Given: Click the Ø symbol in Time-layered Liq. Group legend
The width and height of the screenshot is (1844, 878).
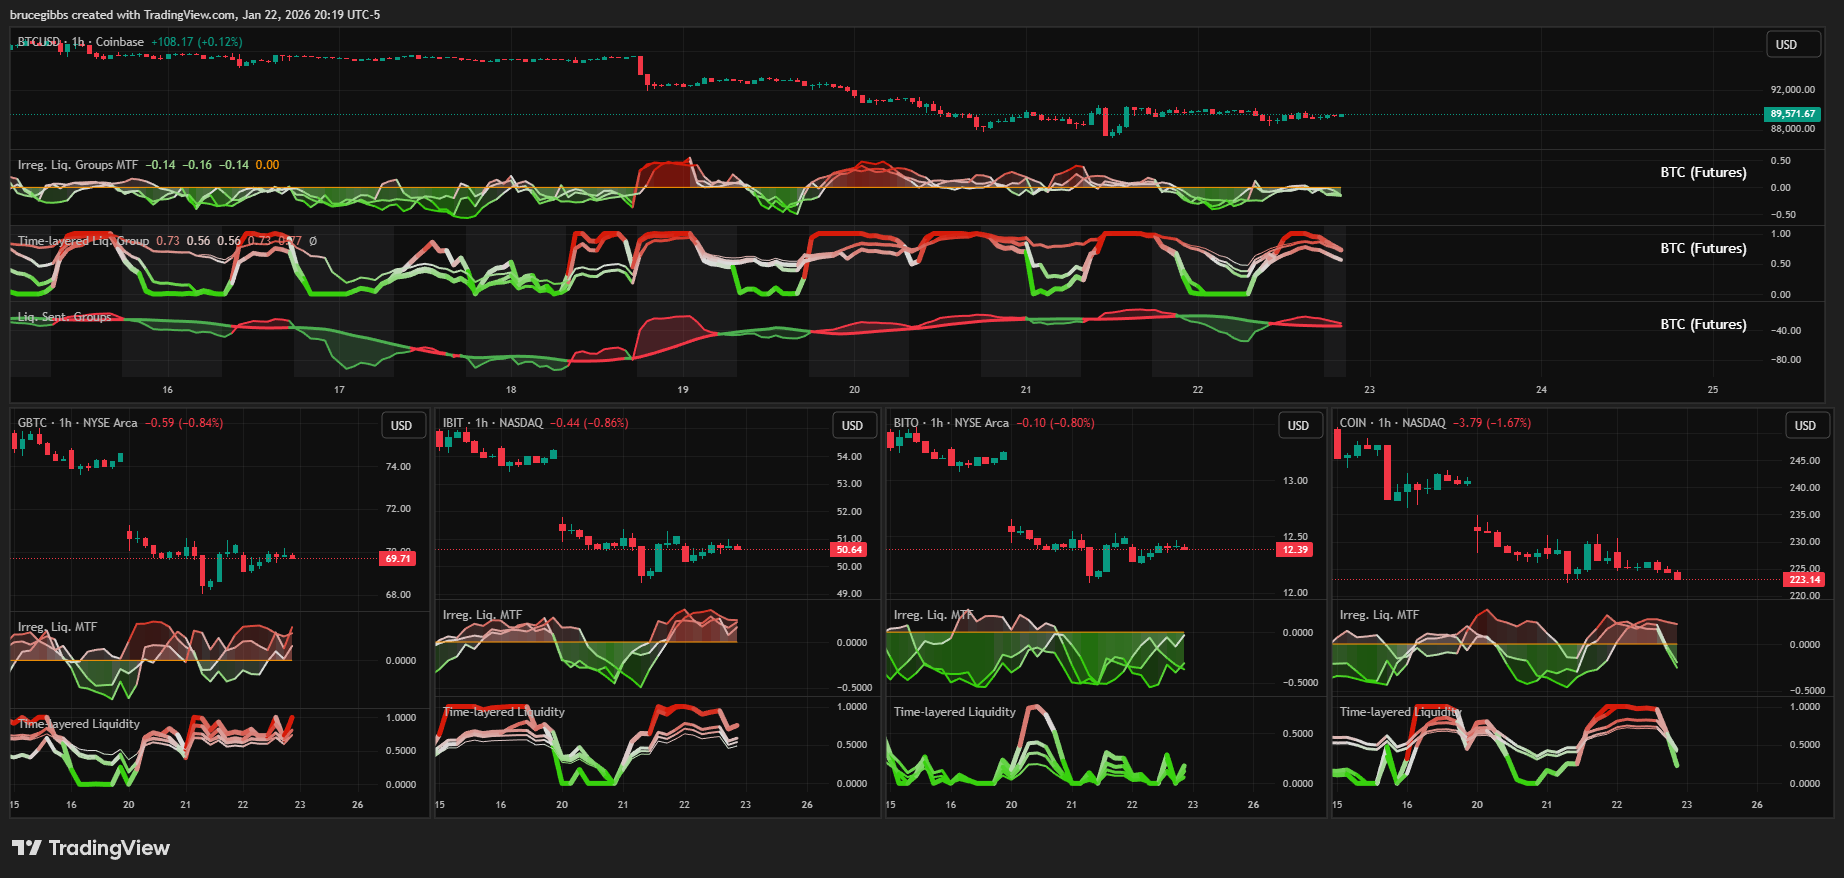Looking at the screenshot, I should tap(313, 241).
